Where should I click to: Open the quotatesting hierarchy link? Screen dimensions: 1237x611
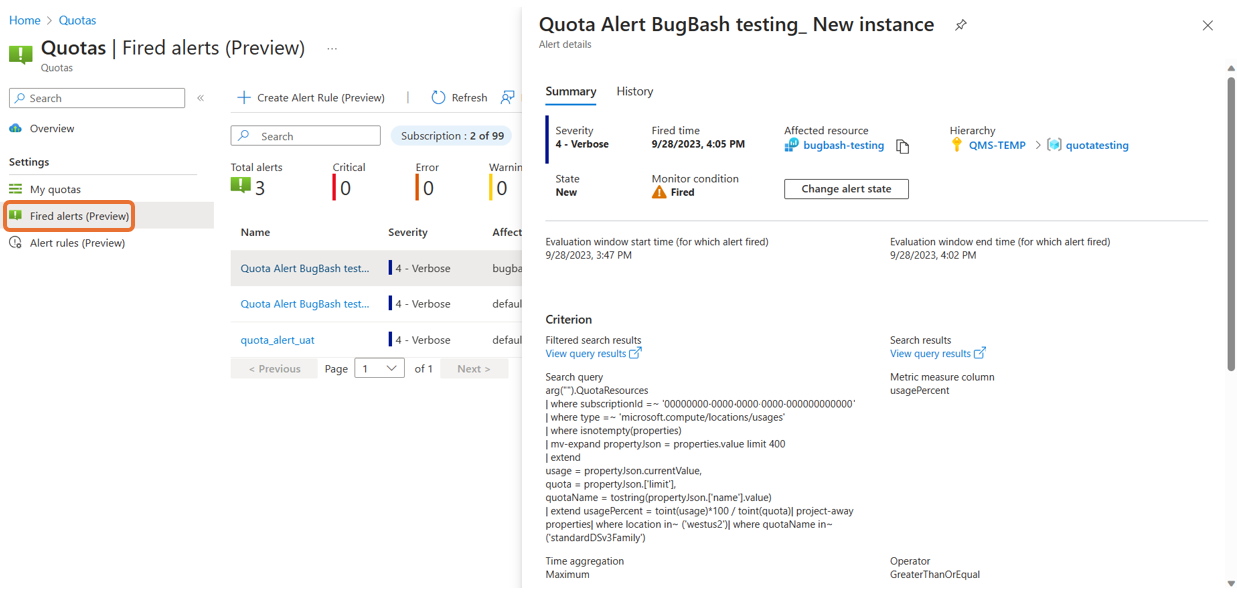[1097, 145]
